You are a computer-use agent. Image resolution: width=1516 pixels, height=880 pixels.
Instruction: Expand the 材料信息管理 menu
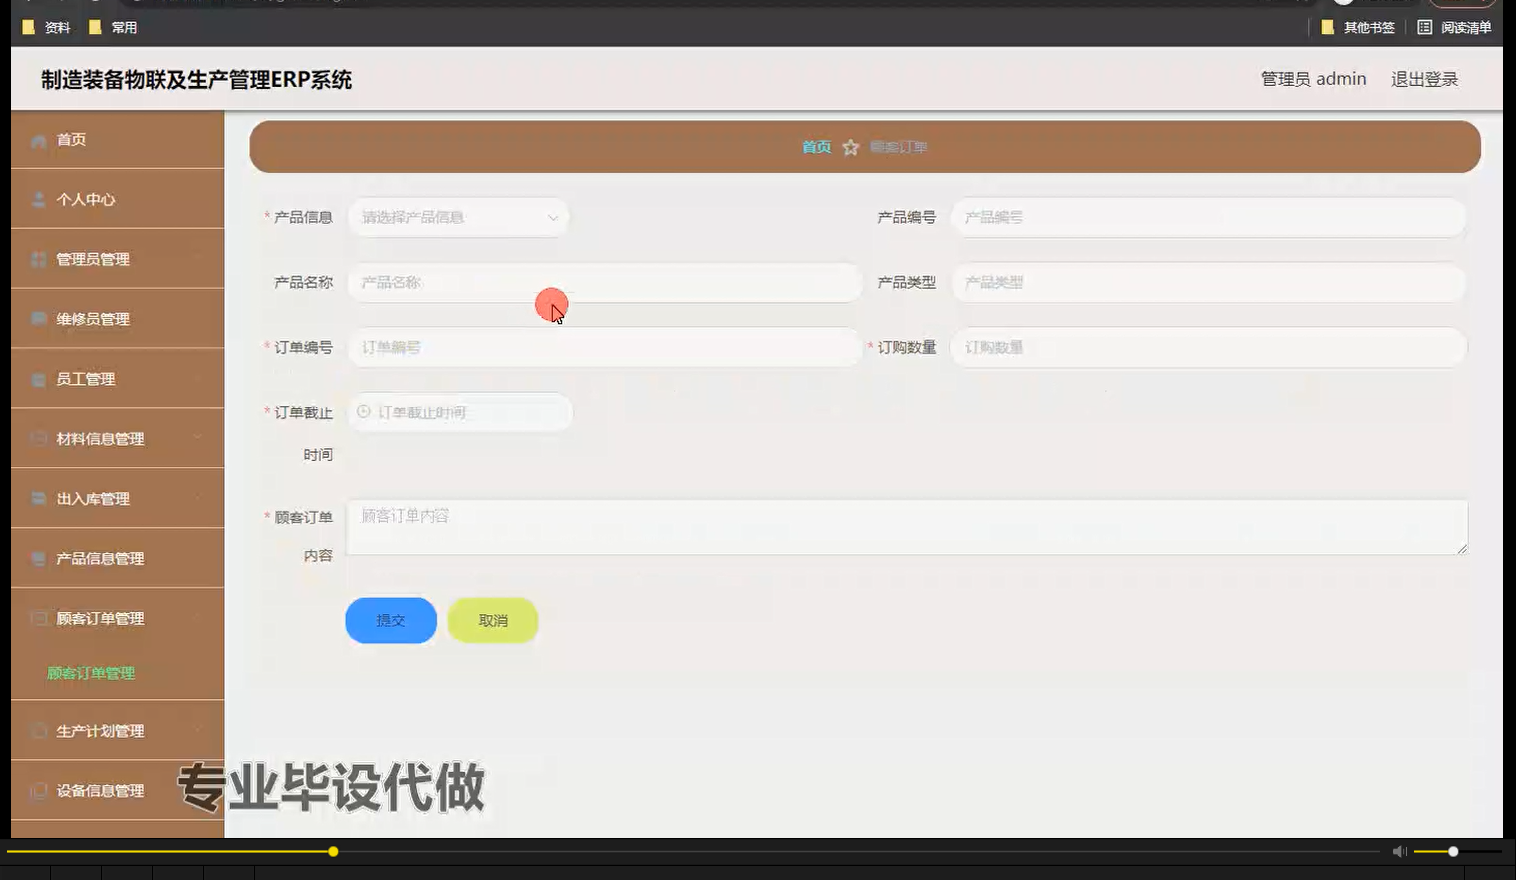click(x=100, y=438)
